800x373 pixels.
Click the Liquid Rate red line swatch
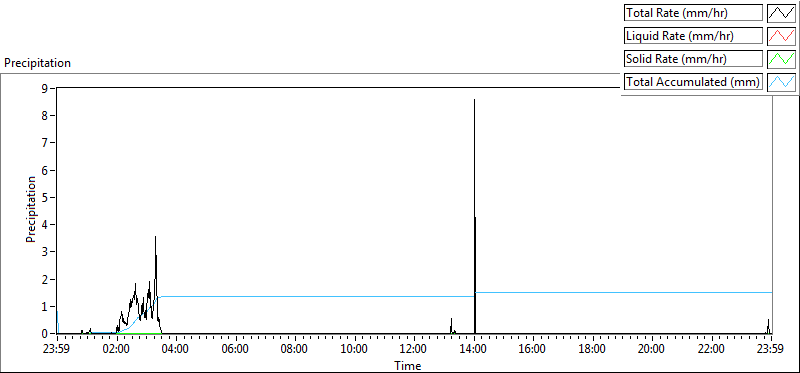coord(782,36)
